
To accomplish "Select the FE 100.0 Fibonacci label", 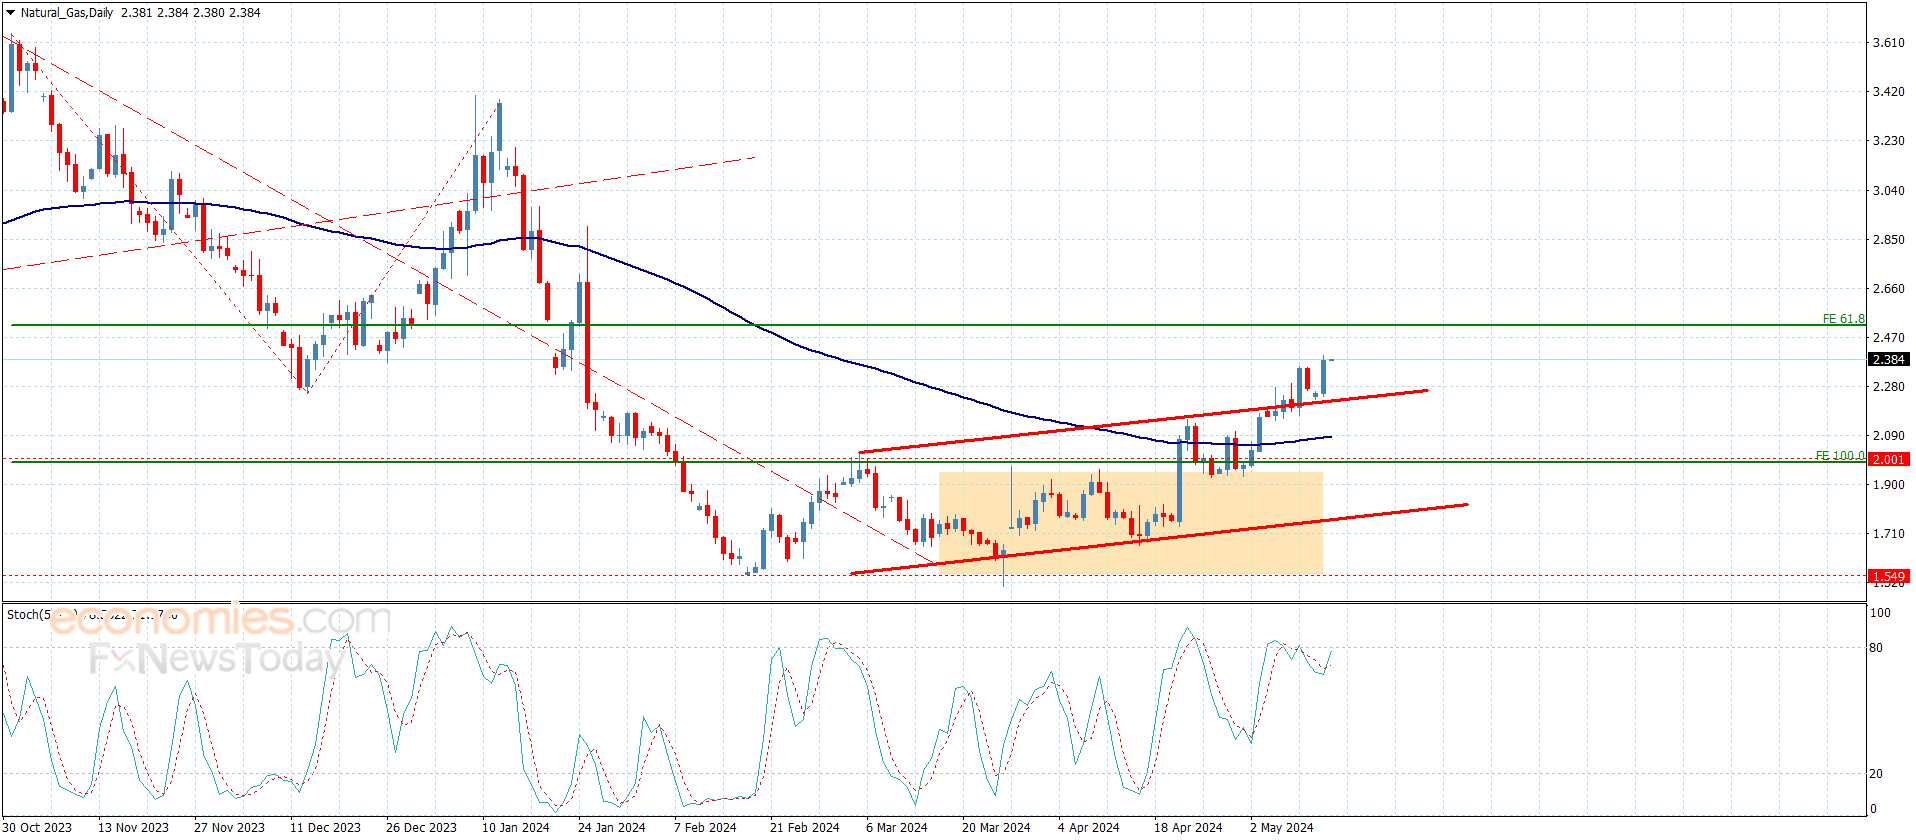I will (x=1839, y=456).
